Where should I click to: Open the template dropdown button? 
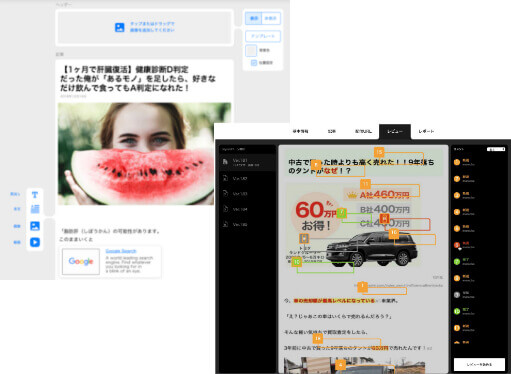263,36
